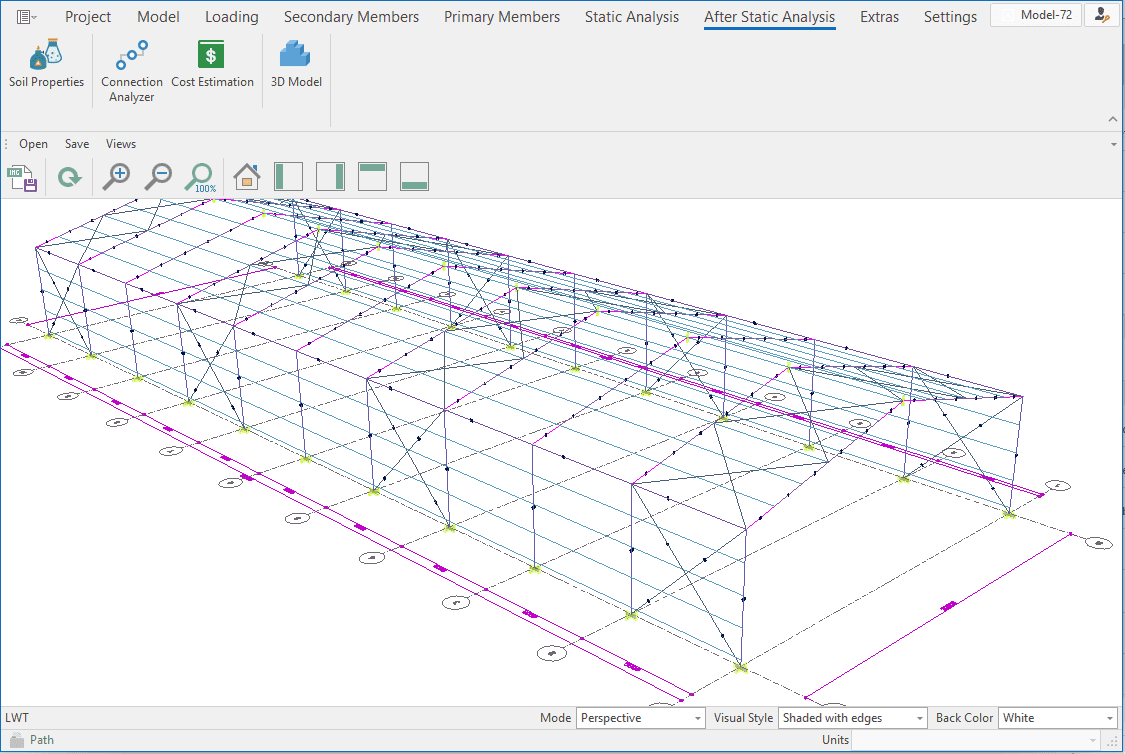Zoom out of the model

[x=158, y=177]
